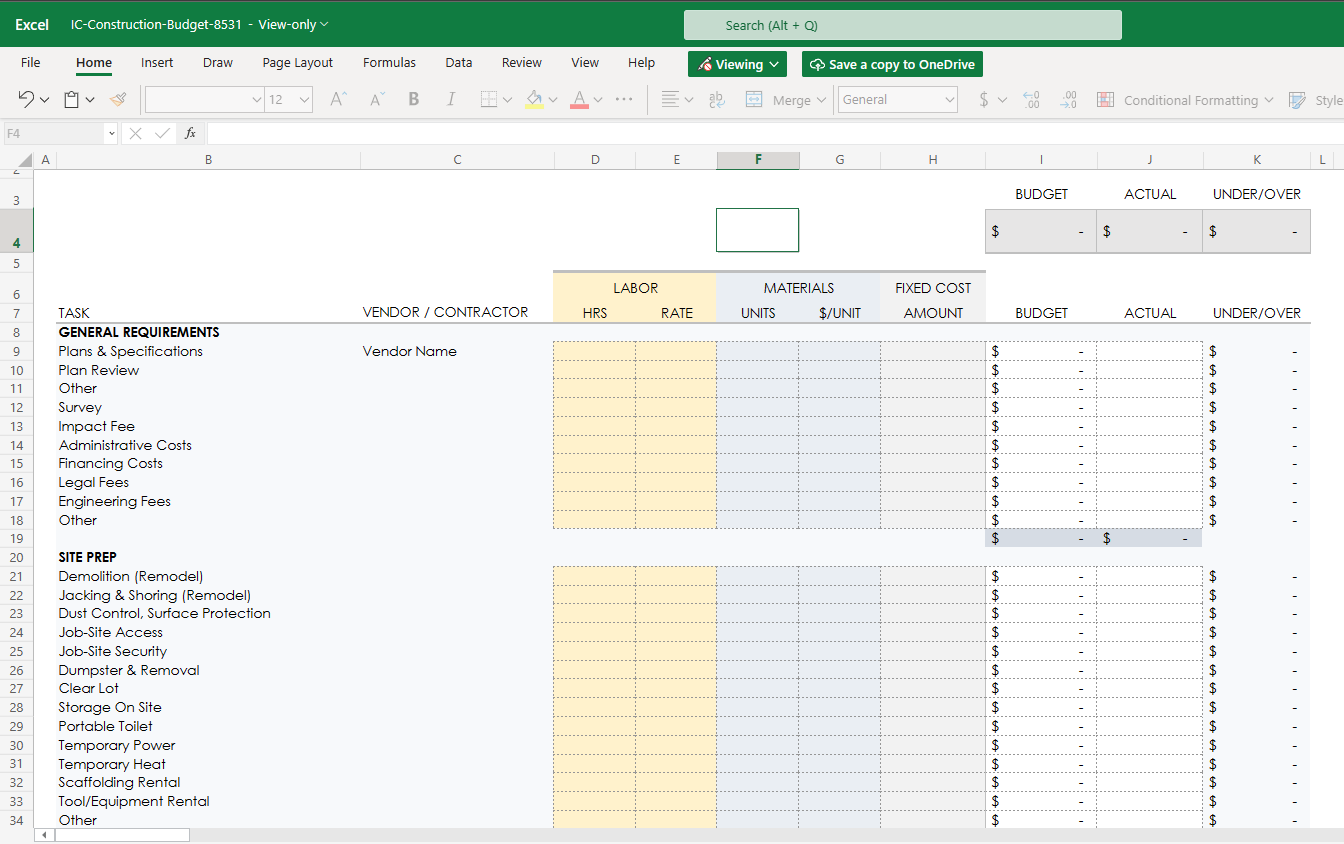This screenshot has width=1344, height=844.
Task: Click inside the Search bar
Action: 902,24
